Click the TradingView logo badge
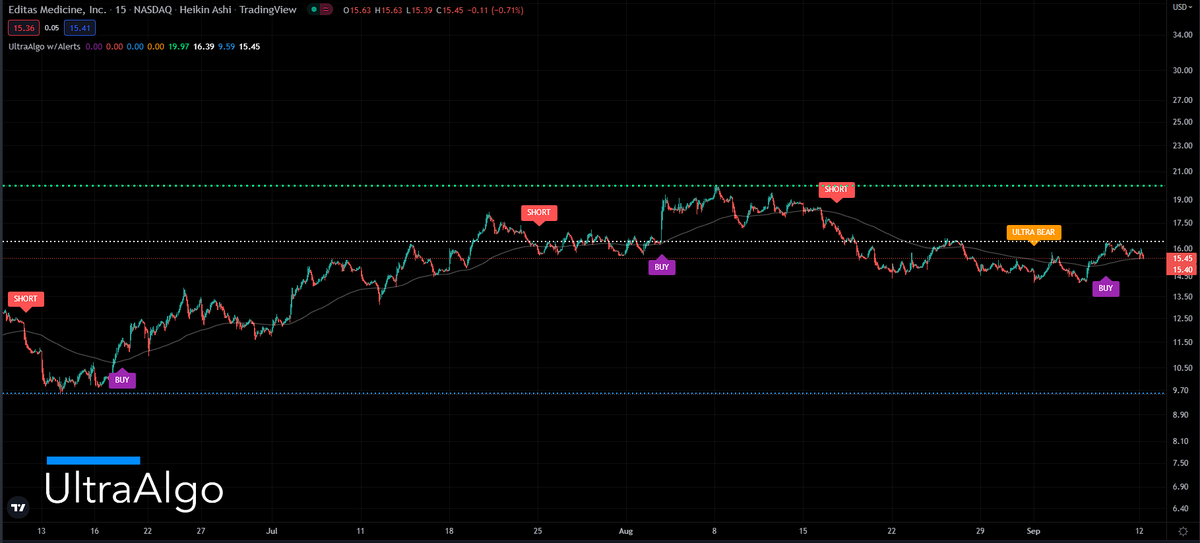1200x543 pixels. pos(17,507)
